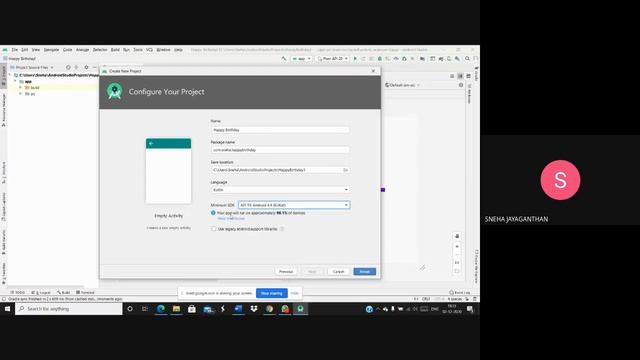Open File Explorer from the taskbar
This screenshot has width=640, height=360.
[176, 309]
